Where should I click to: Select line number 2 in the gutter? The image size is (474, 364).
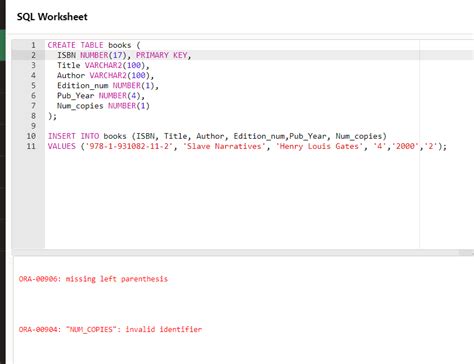click(x=33, y=55)
